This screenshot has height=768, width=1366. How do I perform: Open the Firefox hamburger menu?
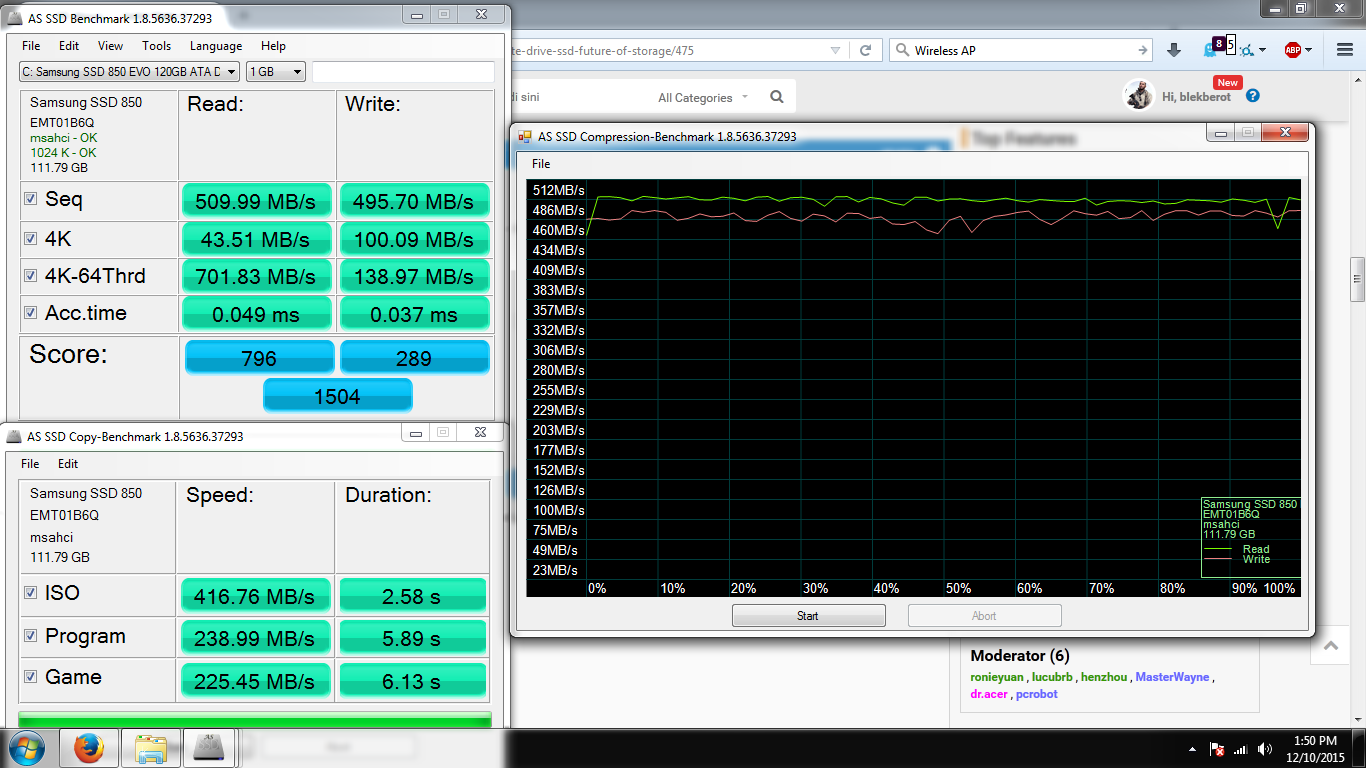(x=1345, y=50)
